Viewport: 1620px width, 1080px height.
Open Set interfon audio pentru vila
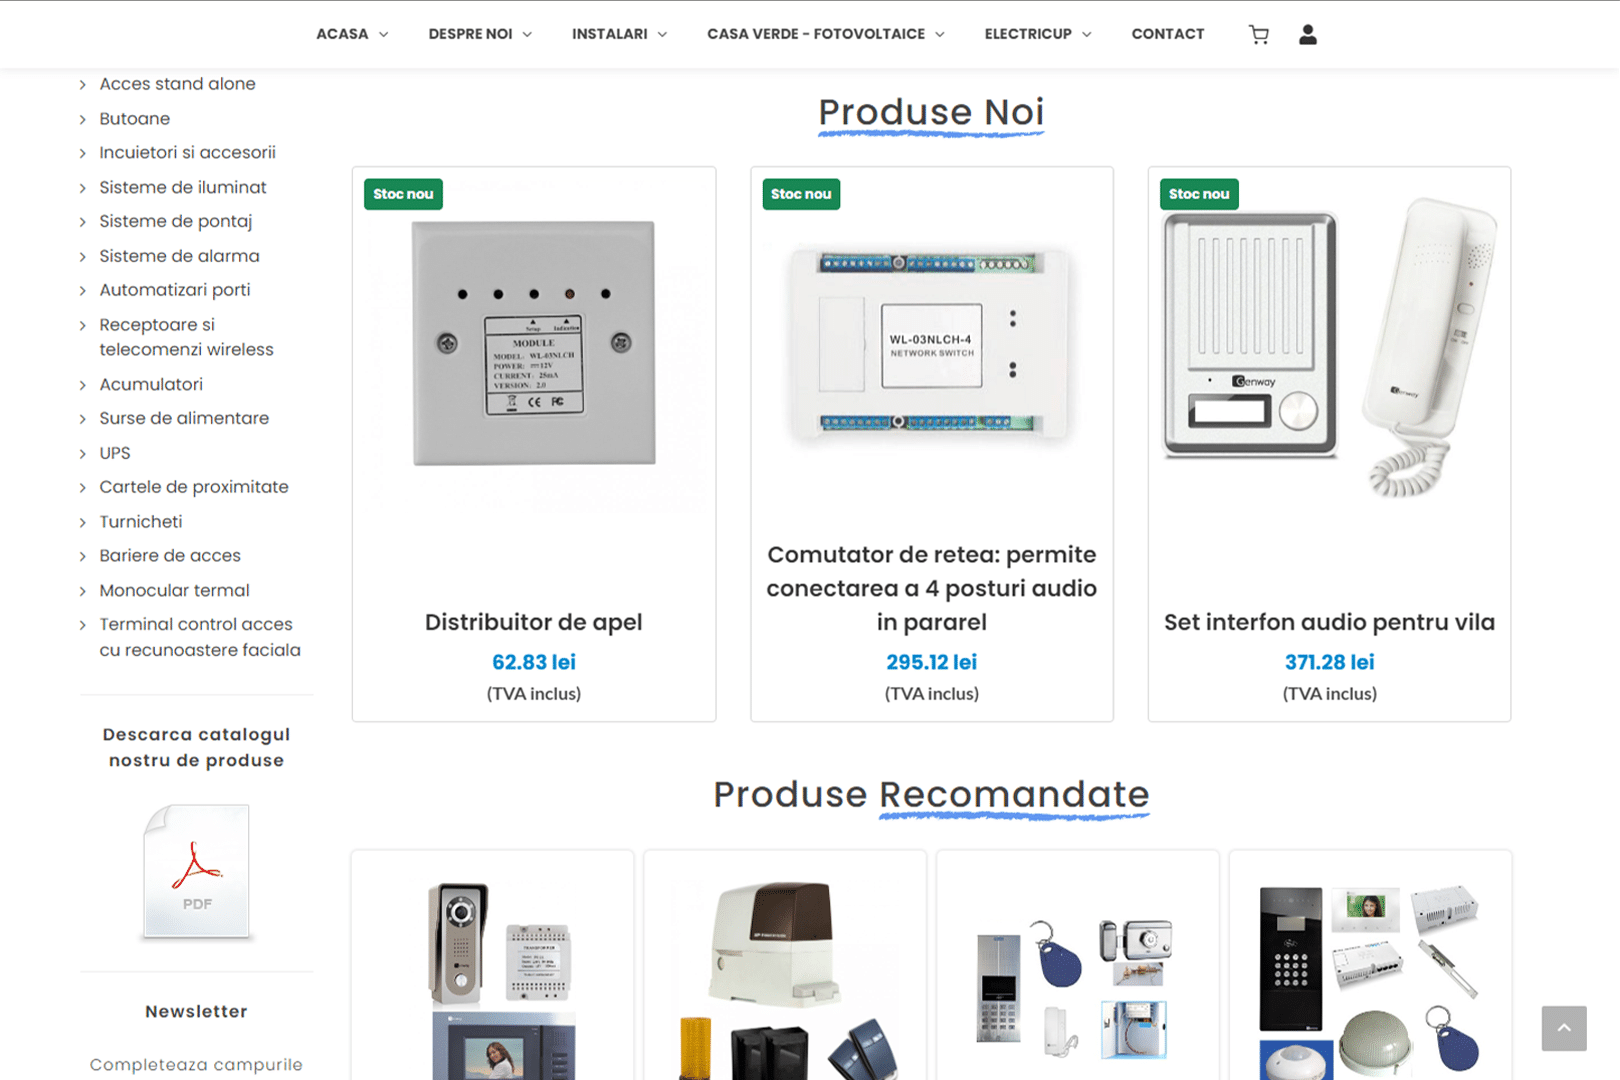1329,622
